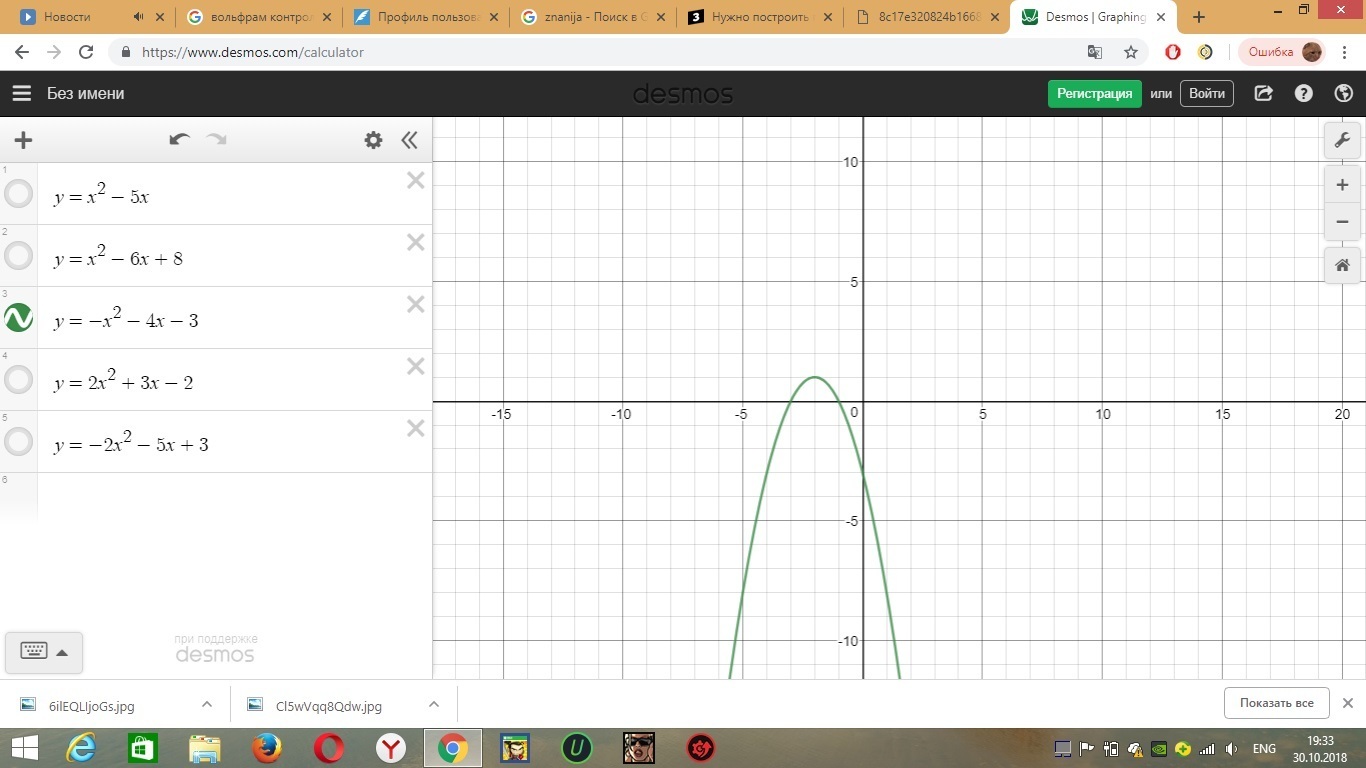Zoom in on the graph
This screenshot has height=768, width=1366.
(x=1342, y=185)
